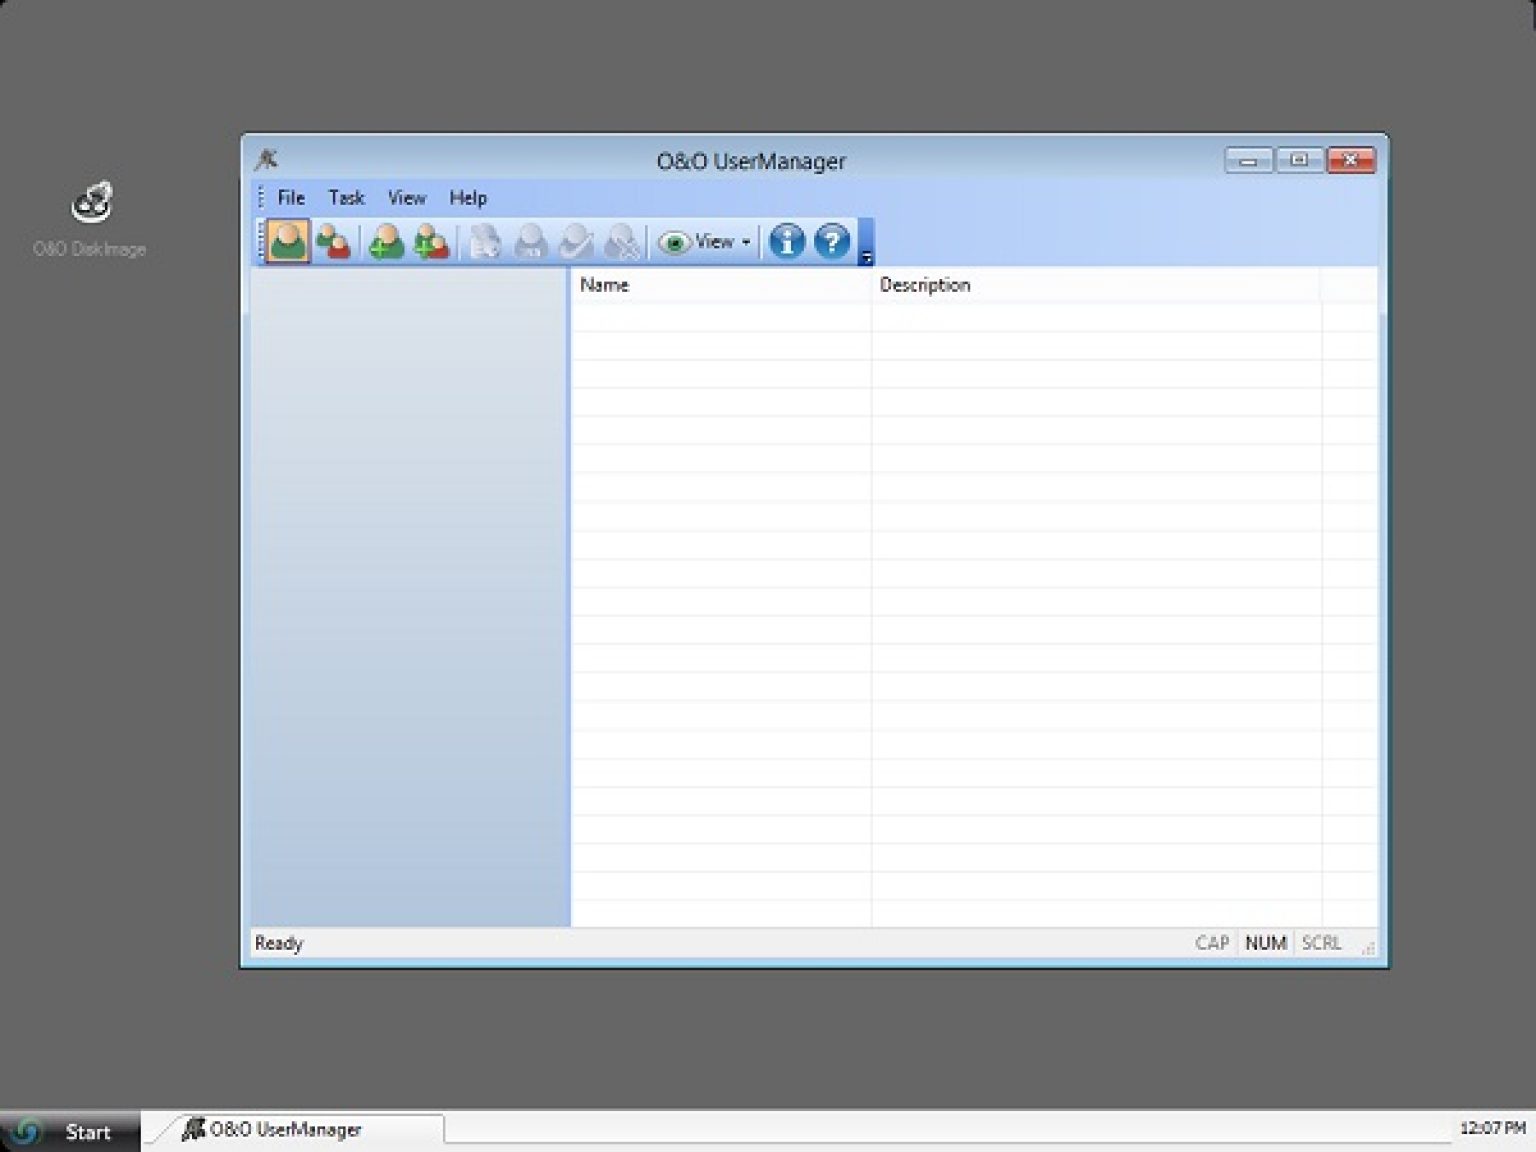Click the window resize grip in status bar
The width and height of the screenshot is (1536, 1152).
click(x=1368, y=947)
